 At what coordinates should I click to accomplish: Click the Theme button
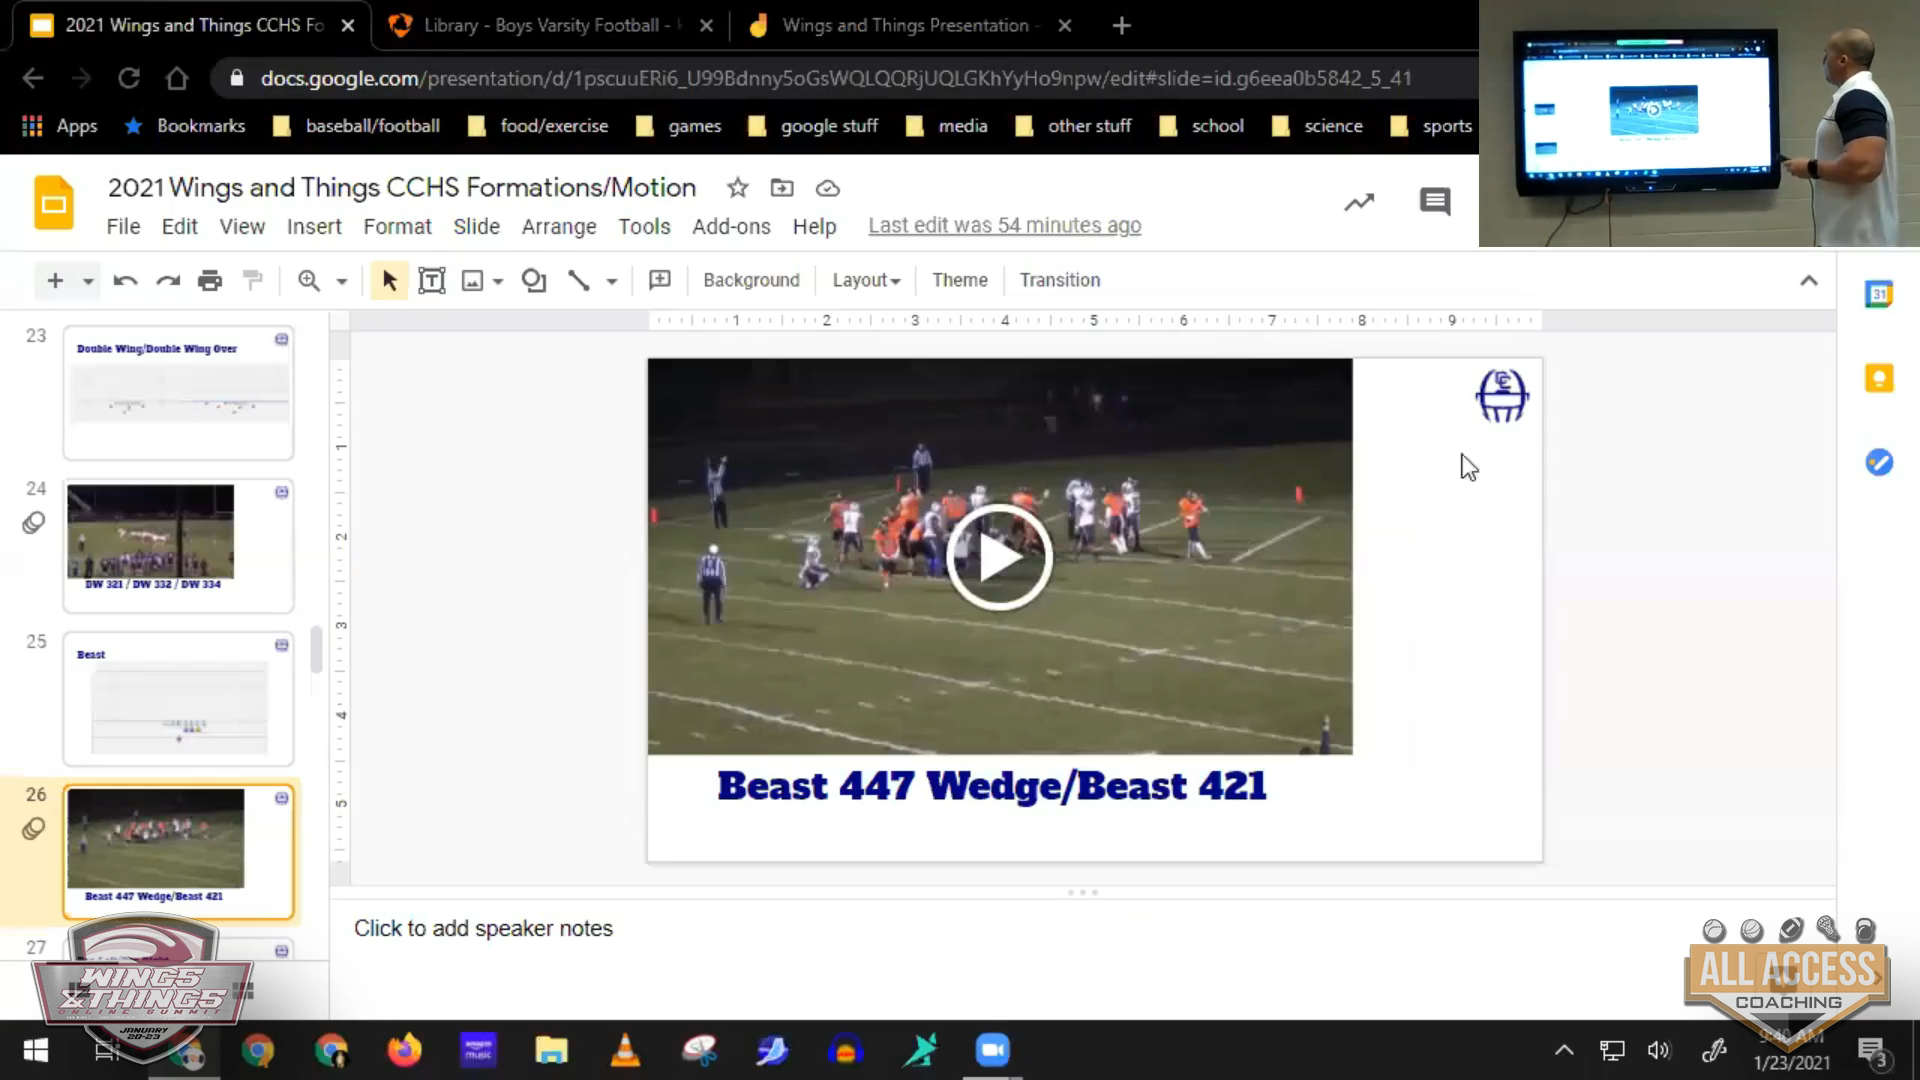tap(960, 281)
